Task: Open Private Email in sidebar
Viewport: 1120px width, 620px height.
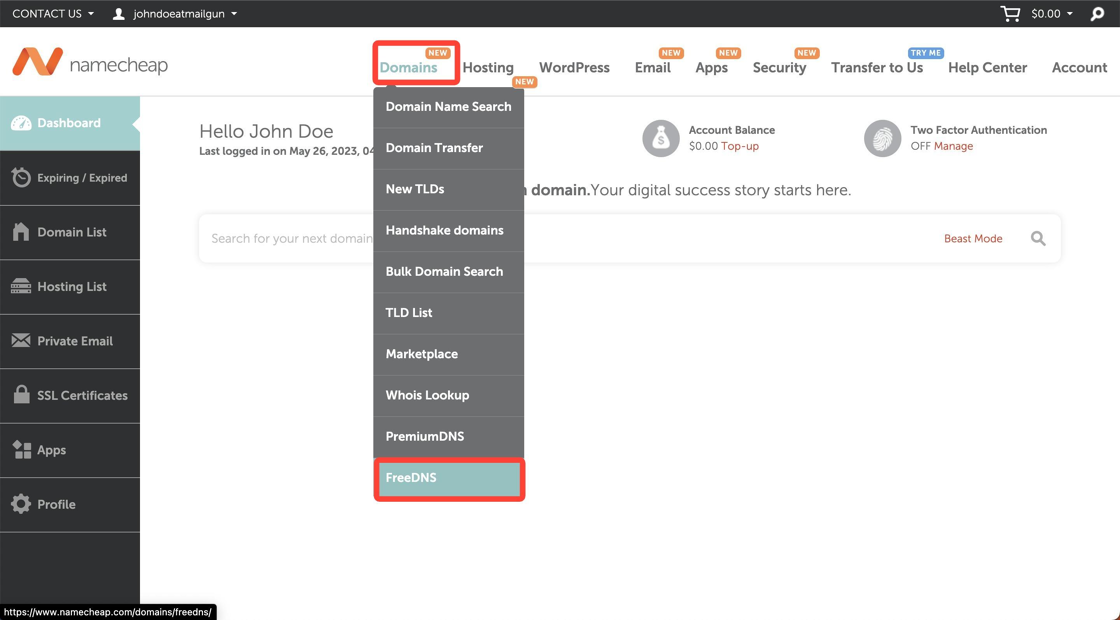Action: 70,341
